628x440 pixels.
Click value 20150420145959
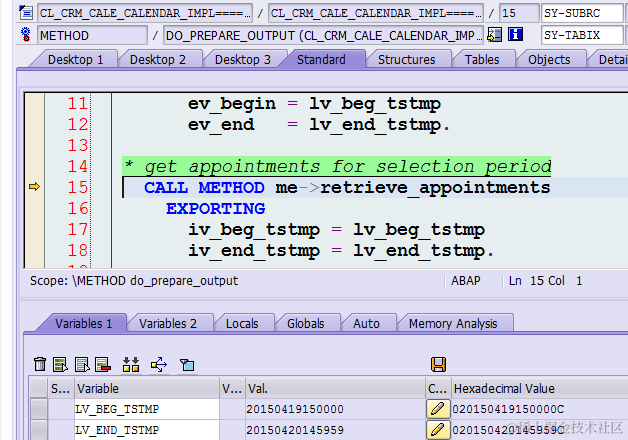click(x=295, y=430)
